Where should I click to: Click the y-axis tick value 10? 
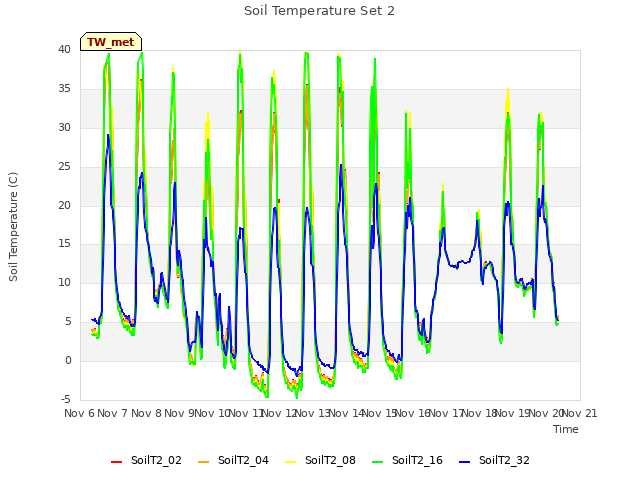(x=64, y=282)
